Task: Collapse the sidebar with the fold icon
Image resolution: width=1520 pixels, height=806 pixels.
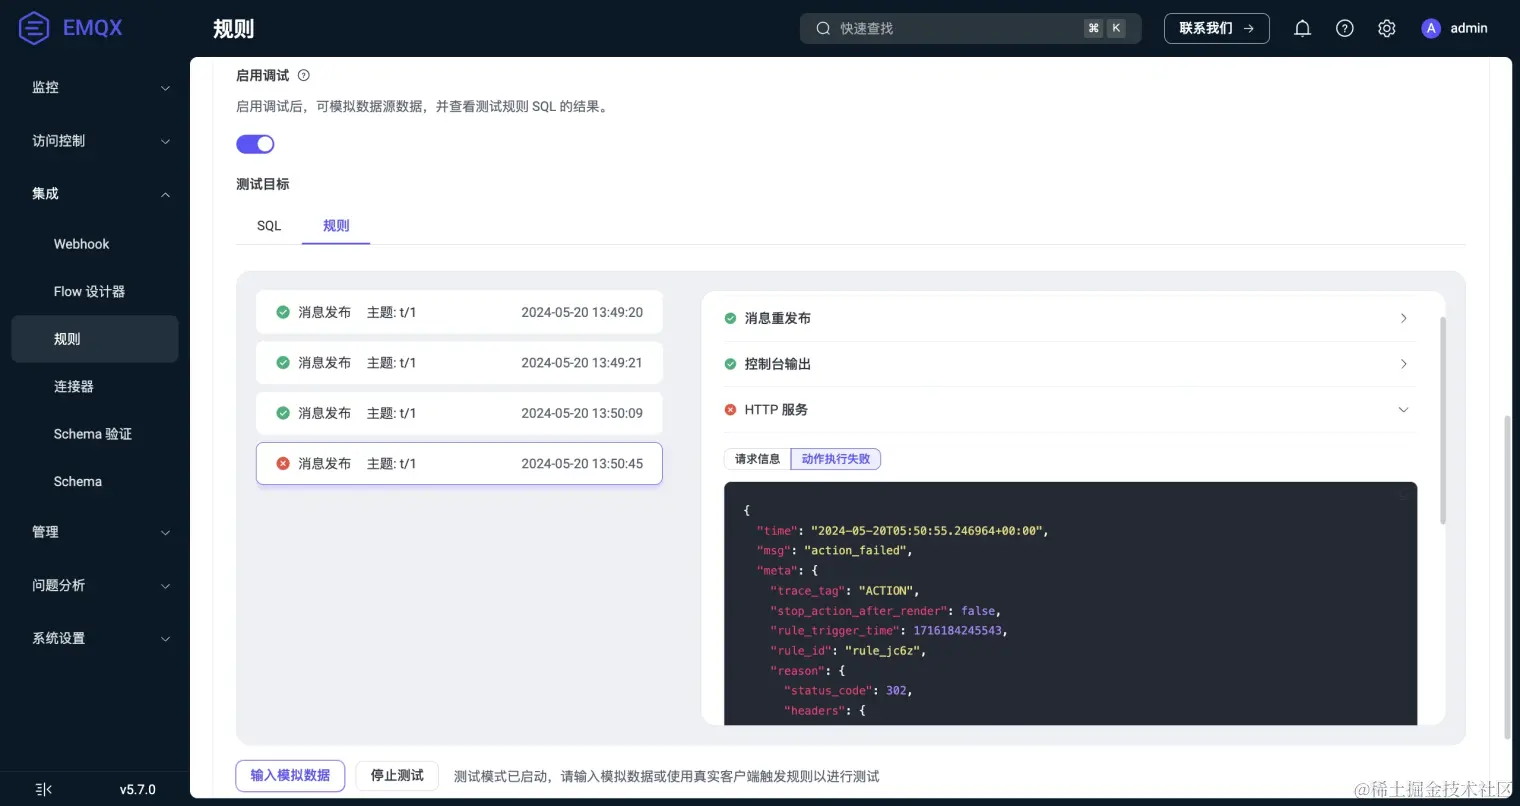Action: tap(43, 789)
